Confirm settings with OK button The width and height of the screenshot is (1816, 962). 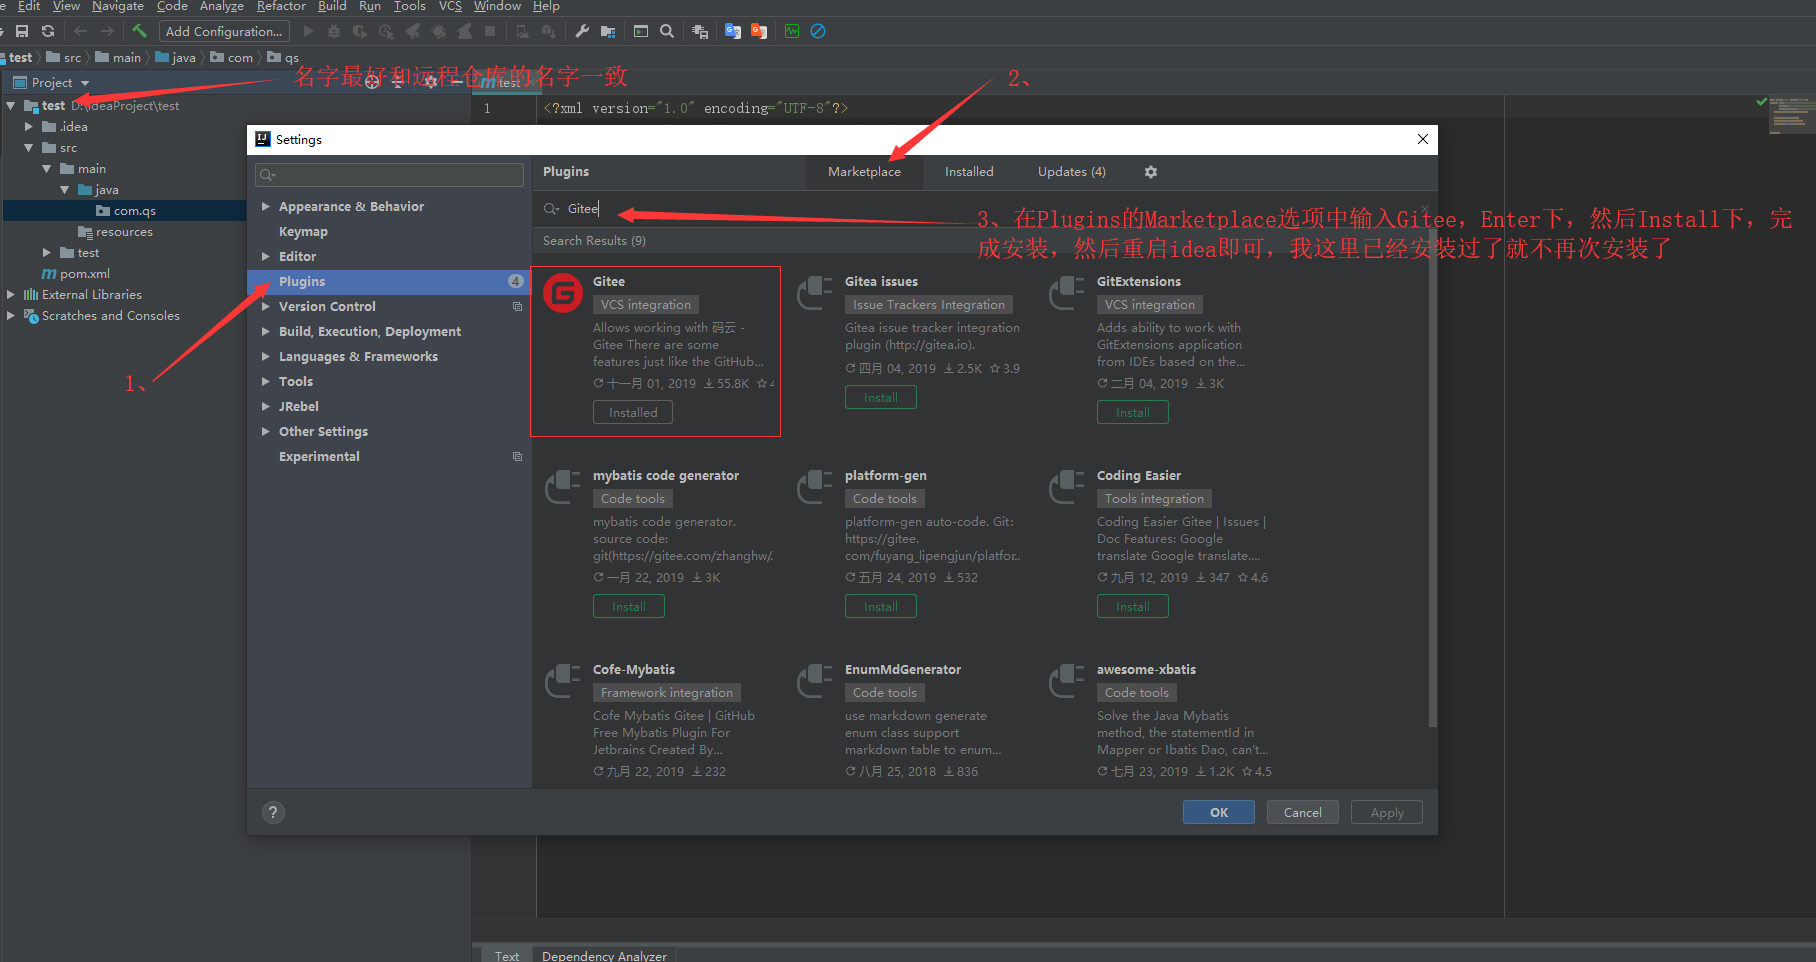point(1219,812)
